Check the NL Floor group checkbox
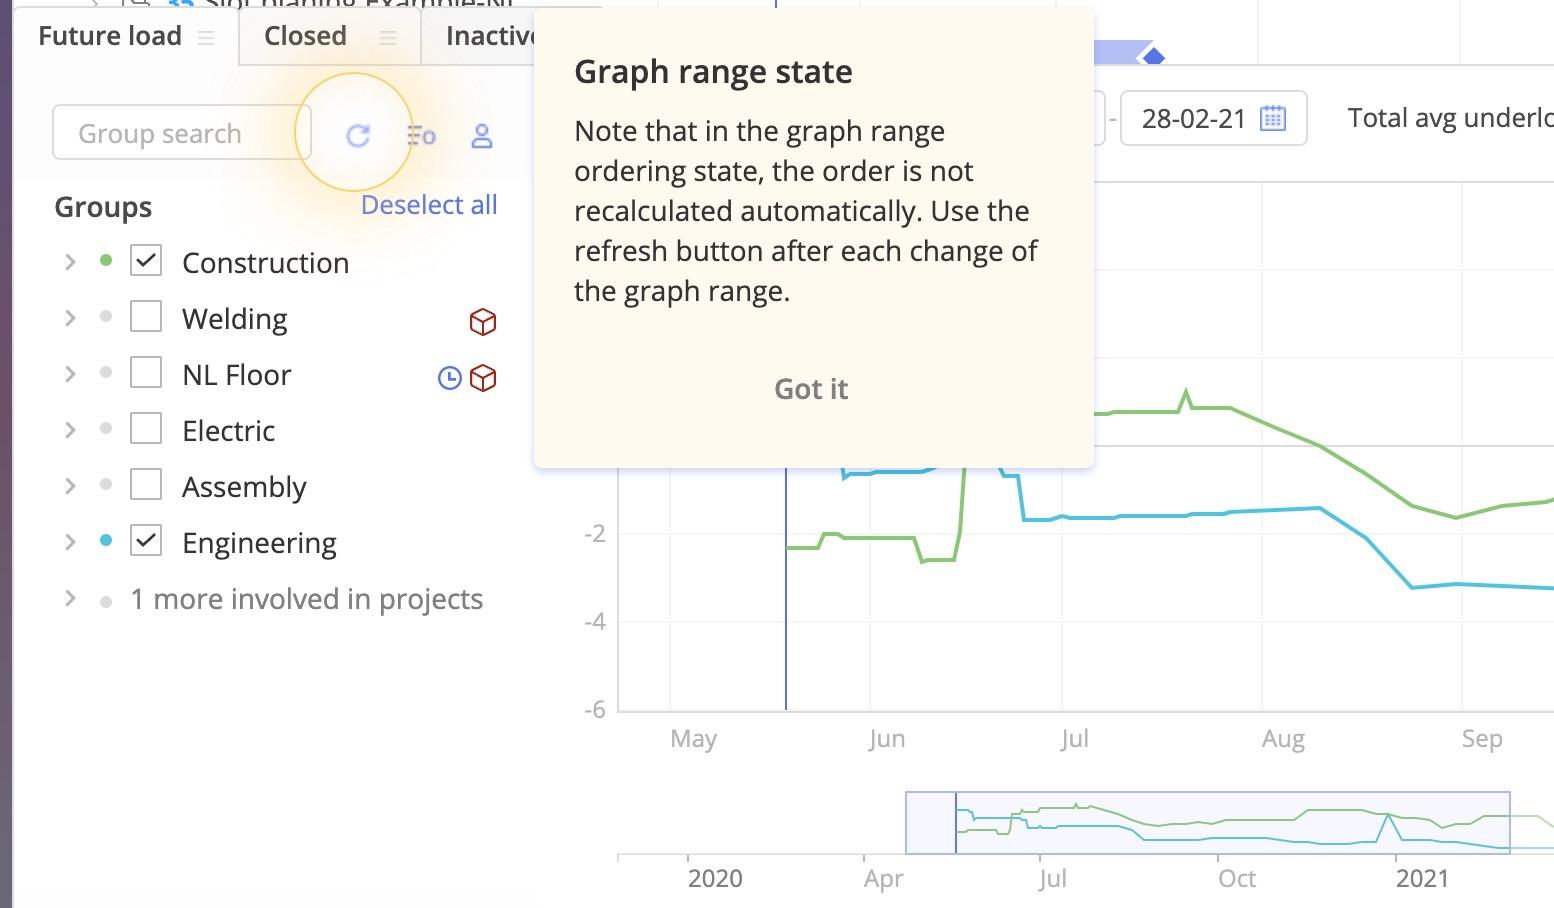Screen dimensions: 1554x908 coord(146,373)
